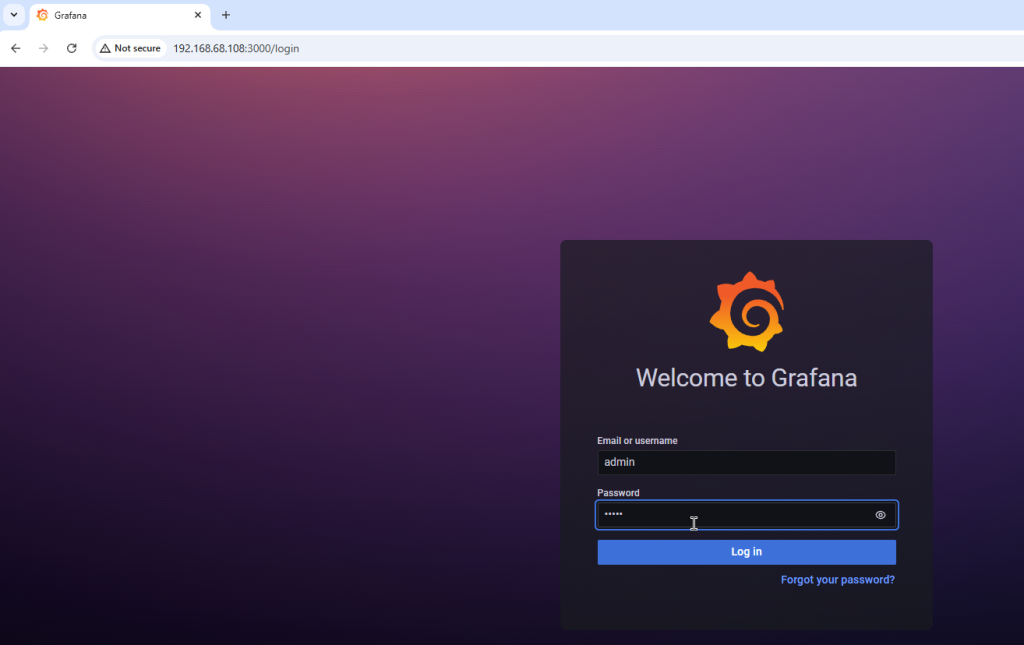Reload the Grafana login page
1024x645 pixels.
coord(71,48)
